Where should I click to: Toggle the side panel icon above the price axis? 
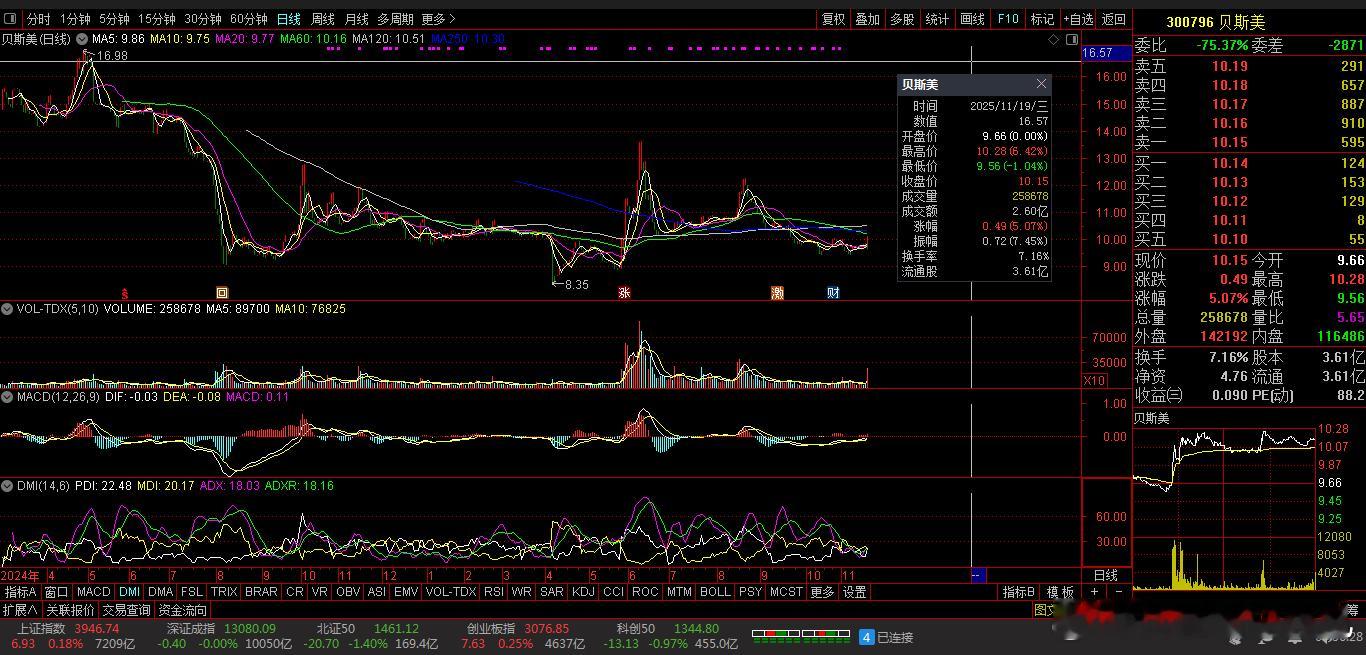tap(1071, 39)
